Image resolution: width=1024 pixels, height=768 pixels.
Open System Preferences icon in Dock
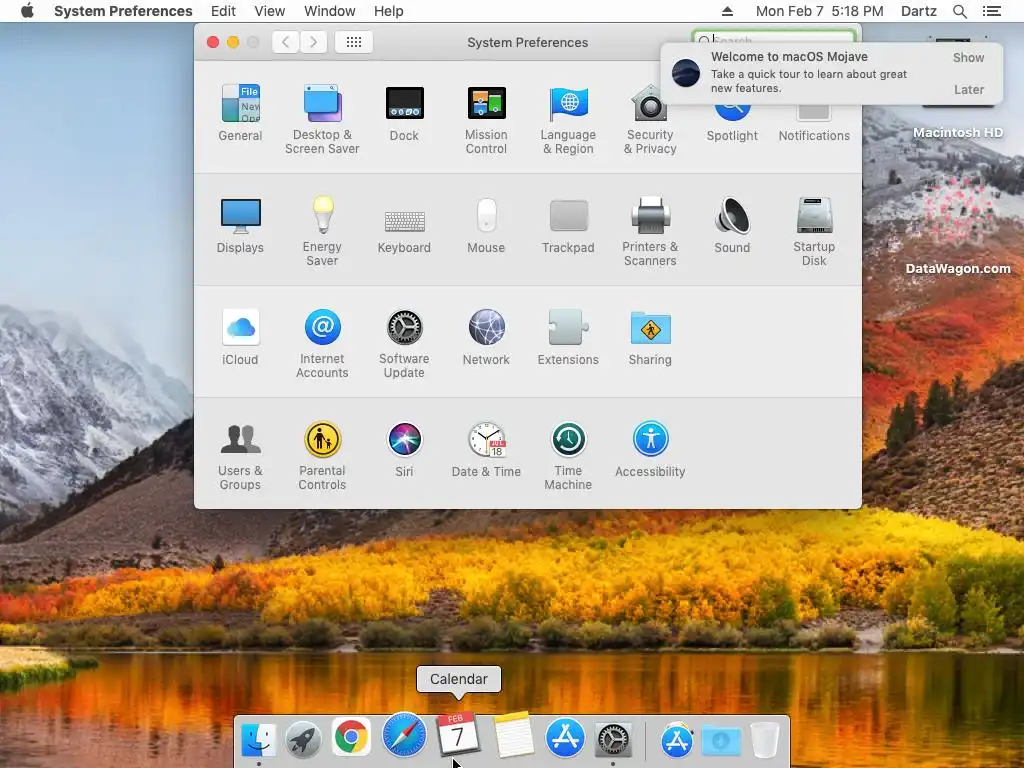(x=613, y=739)
